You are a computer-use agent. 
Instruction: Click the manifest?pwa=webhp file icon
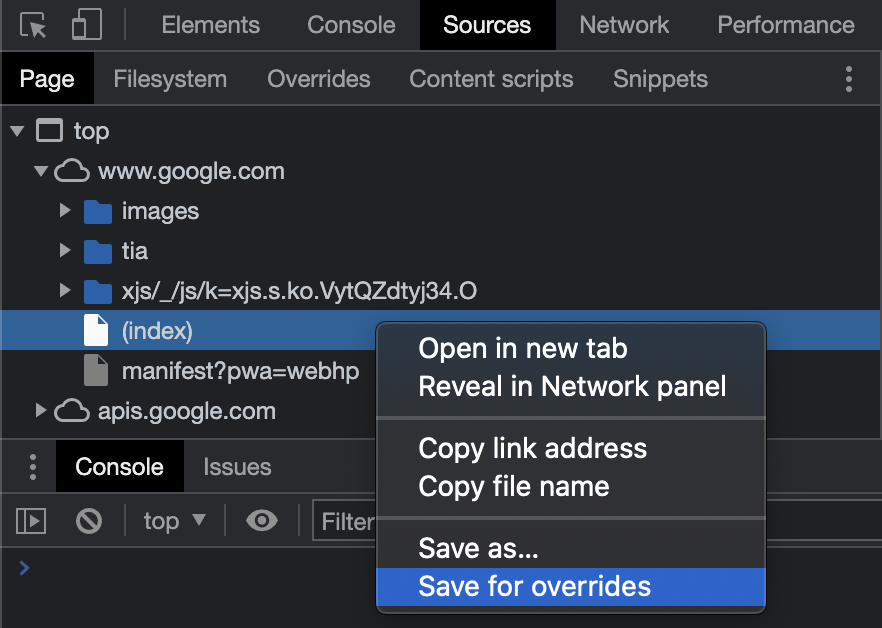[x=96, y=370]
